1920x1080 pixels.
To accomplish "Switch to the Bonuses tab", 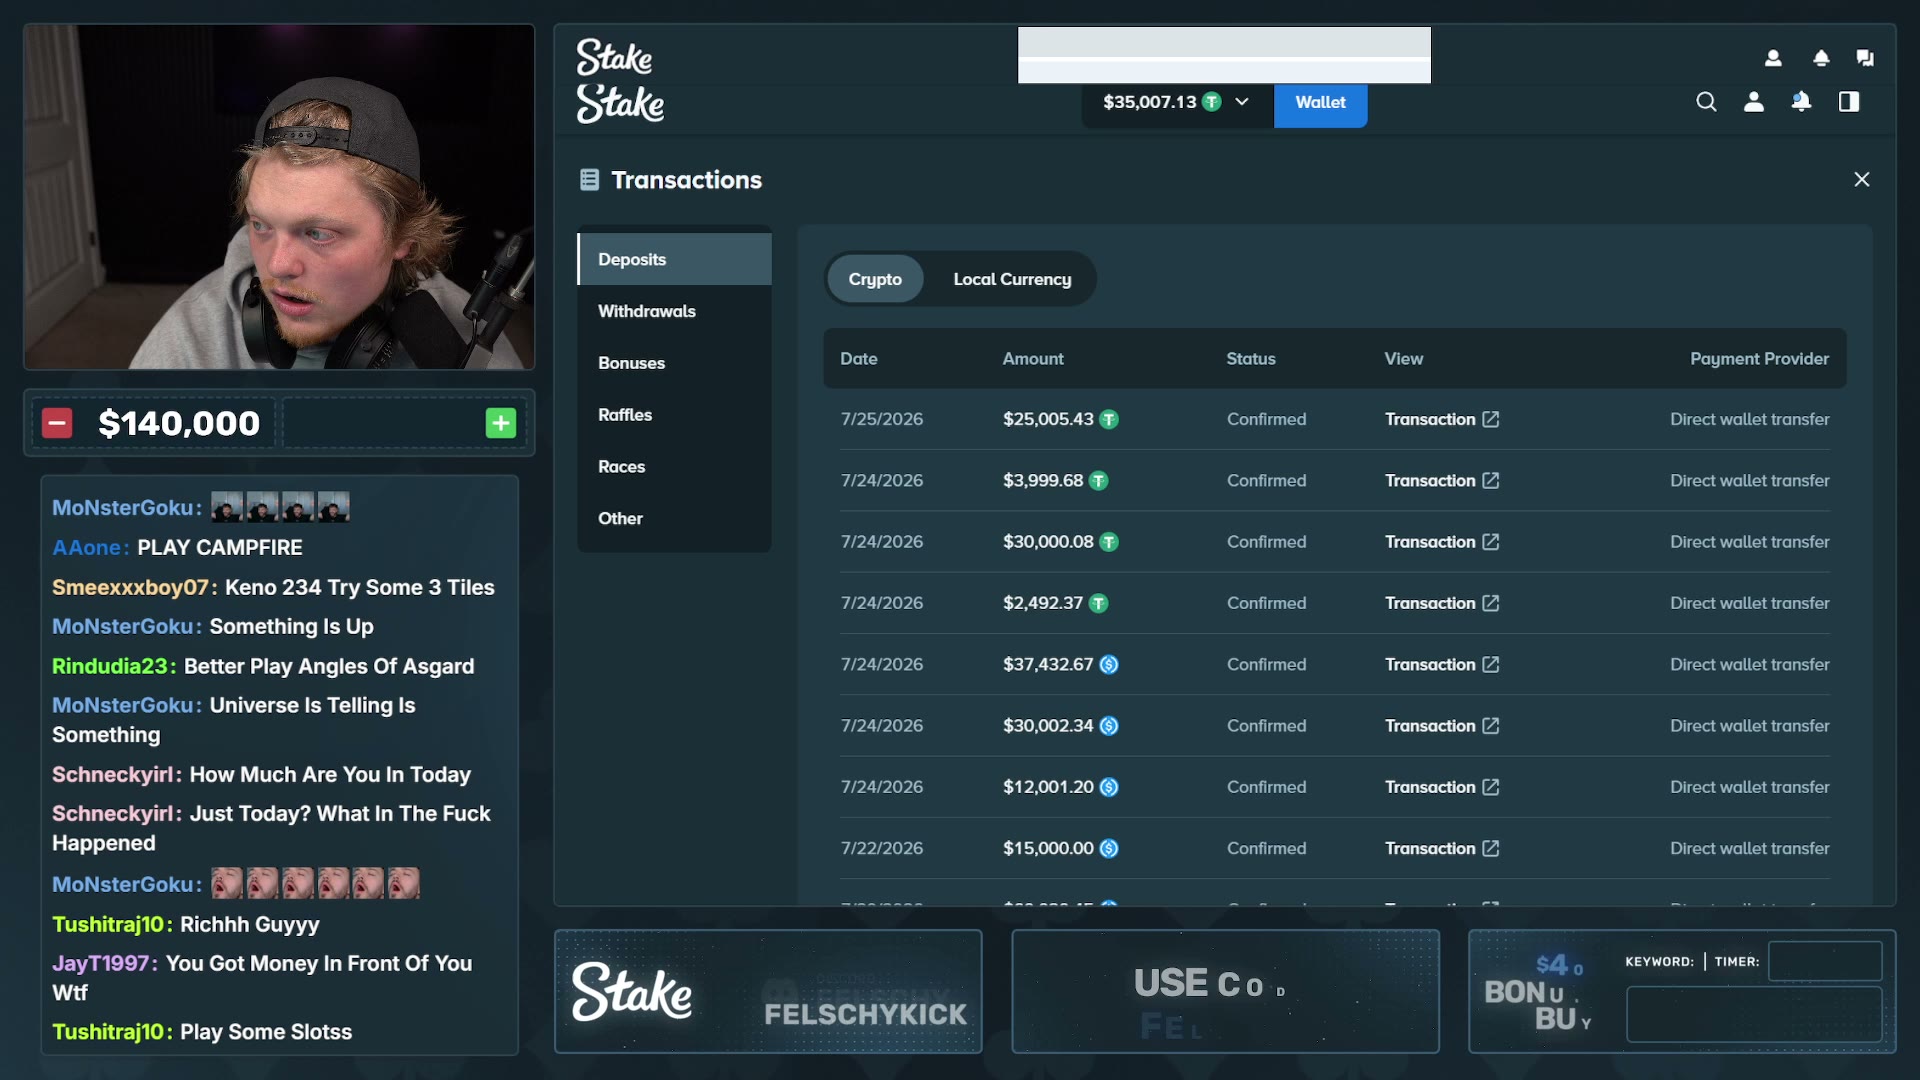I will [x=674, y=363].
